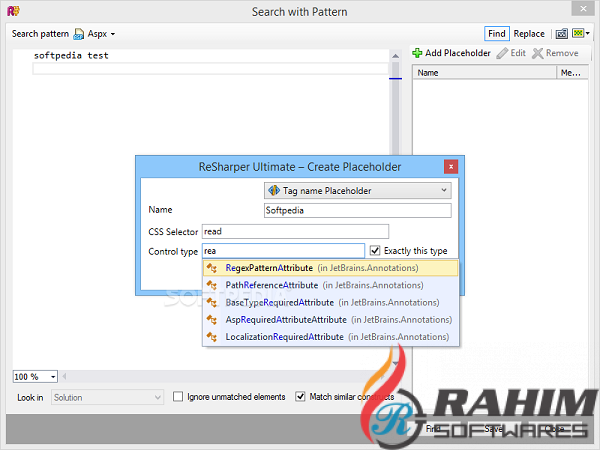
Task: Click the pattern catalog toolbar icon
Action: point(561,34)
